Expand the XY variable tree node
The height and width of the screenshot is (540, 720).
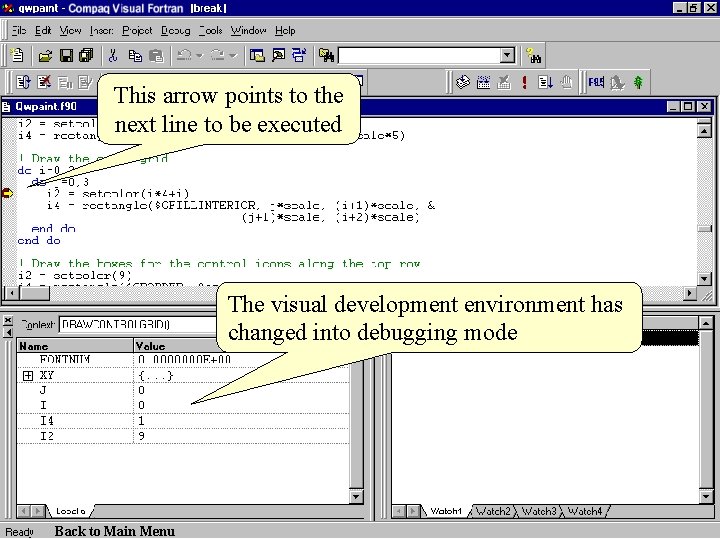click(x=28, y=376)
